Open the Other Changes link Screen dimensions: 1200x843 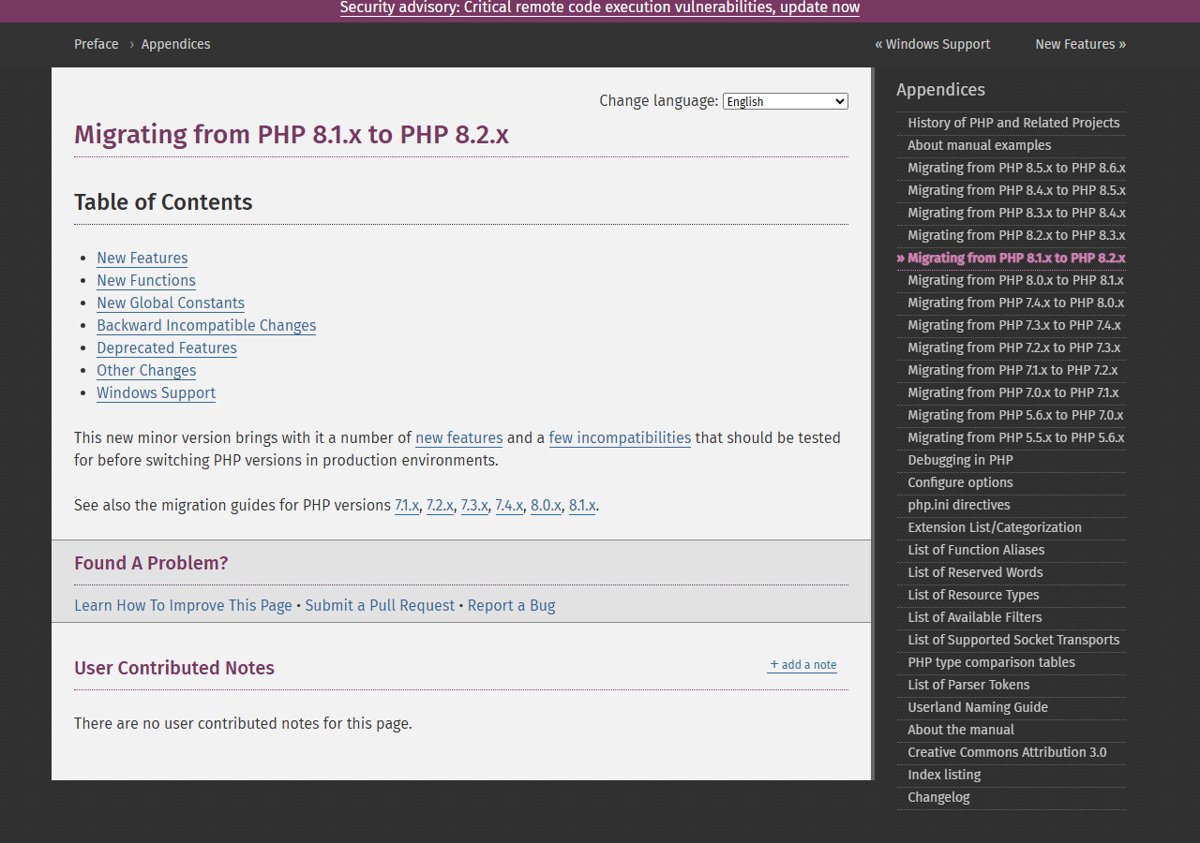click(x=146, y=371)
